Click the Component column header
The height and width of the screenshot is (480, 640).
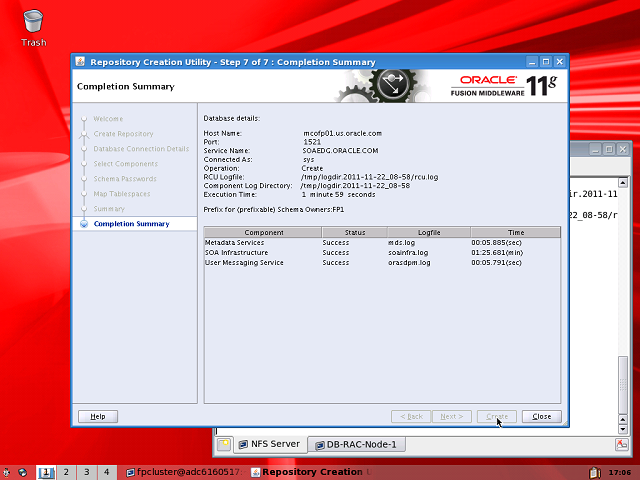pyautogui.click(x=263, y=232)
